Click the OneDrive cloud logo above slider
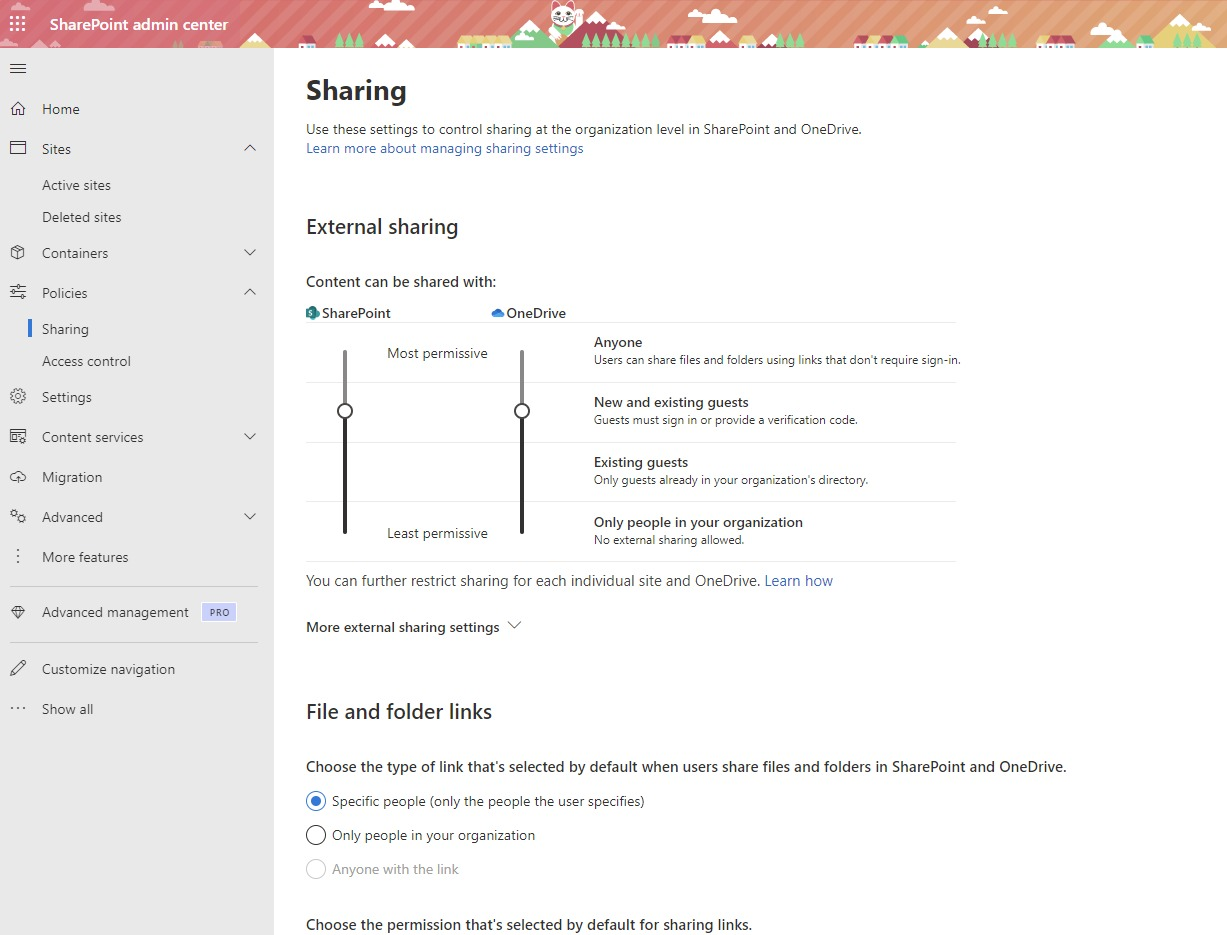 point(498,313)
